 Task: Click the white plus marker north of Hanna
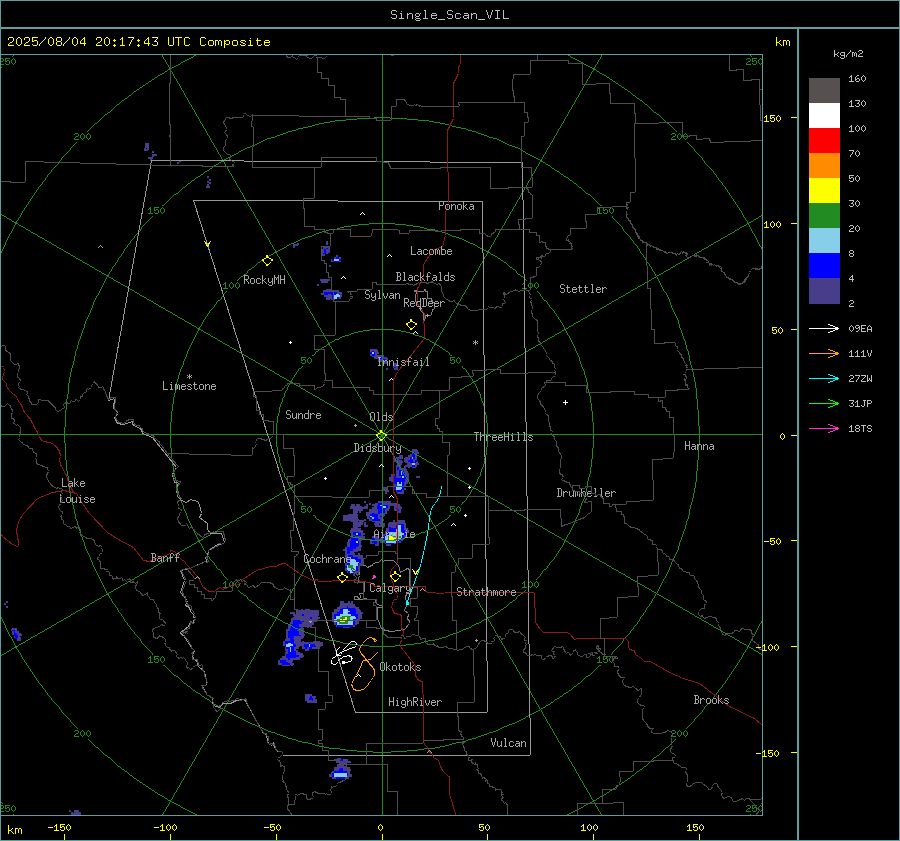click(x=565, y=402)
